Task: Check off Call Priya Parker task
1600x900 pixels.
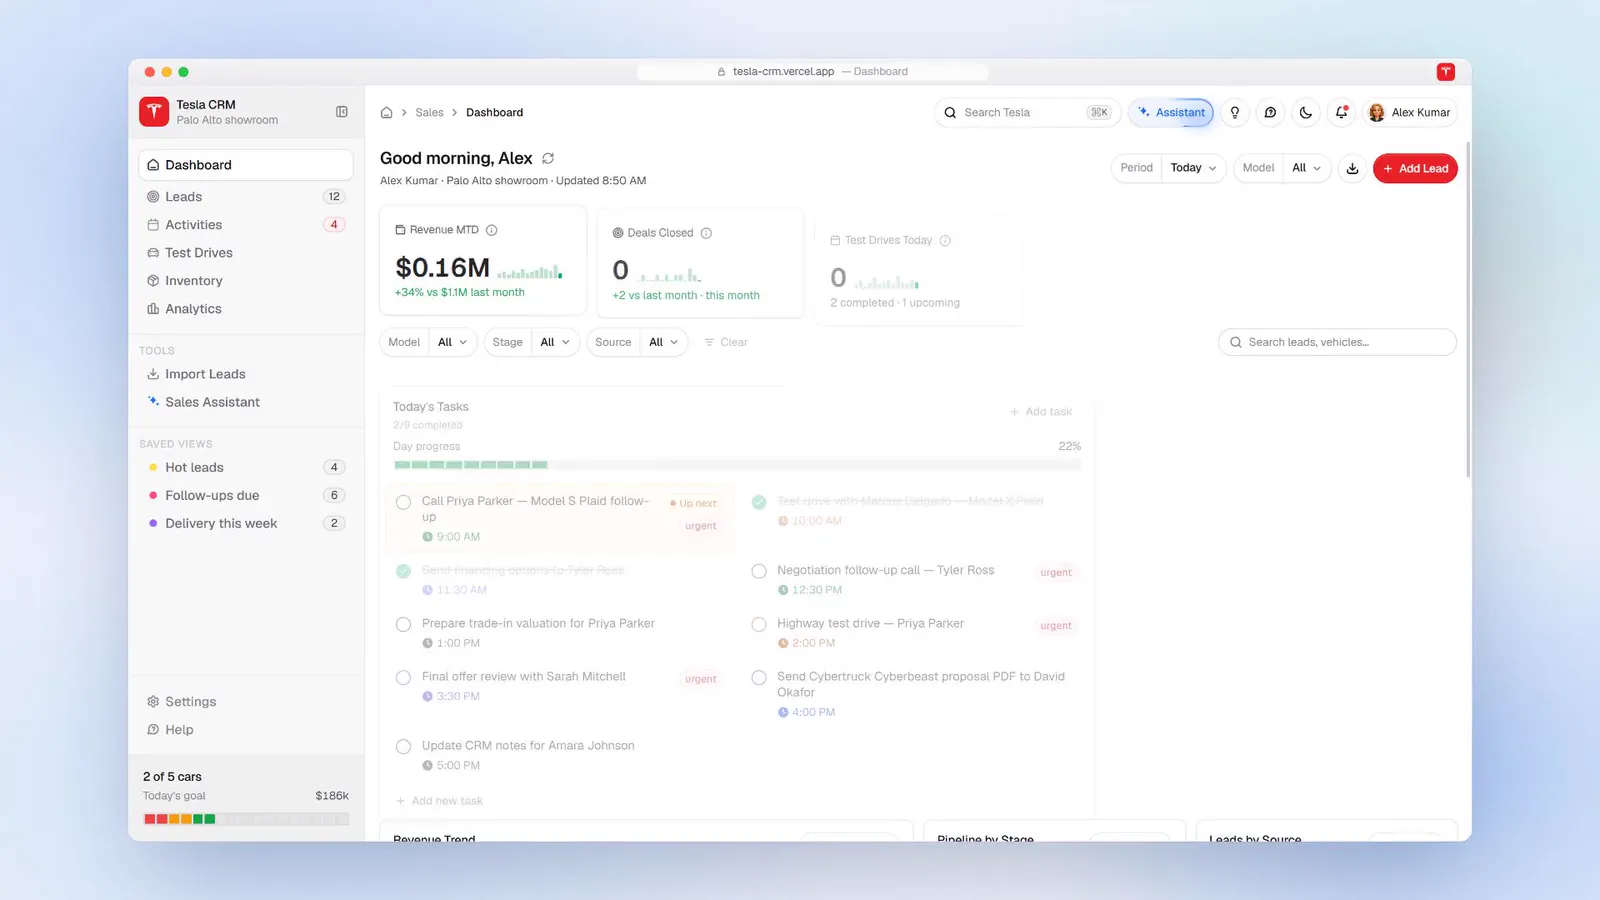Action: click(x=403, y=502)
